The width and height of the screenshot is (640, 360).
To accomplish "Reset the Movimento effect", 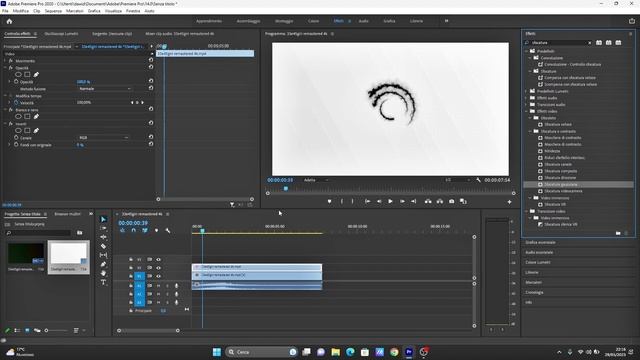I will tap(151, 60).
